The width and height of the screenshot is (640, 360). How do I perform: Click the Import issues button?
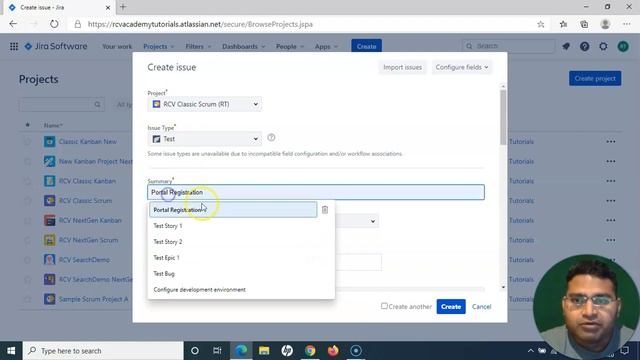coord(402,67)
